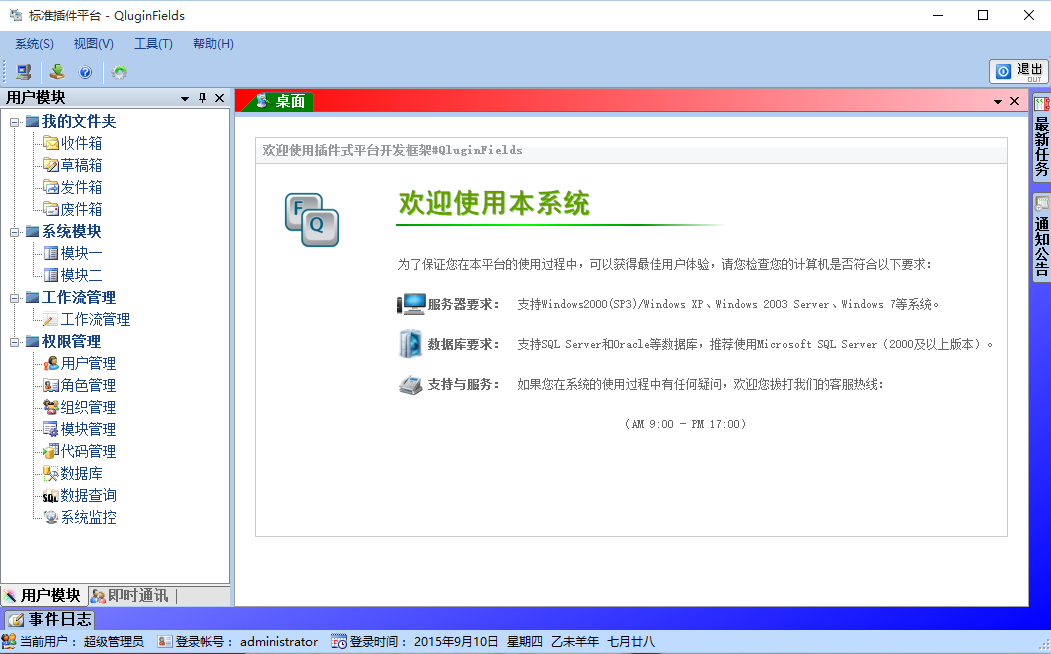Click the SQL 数据查询 icon
The height and width of the screenshot is (654, 1051).
tap(51, 495)
